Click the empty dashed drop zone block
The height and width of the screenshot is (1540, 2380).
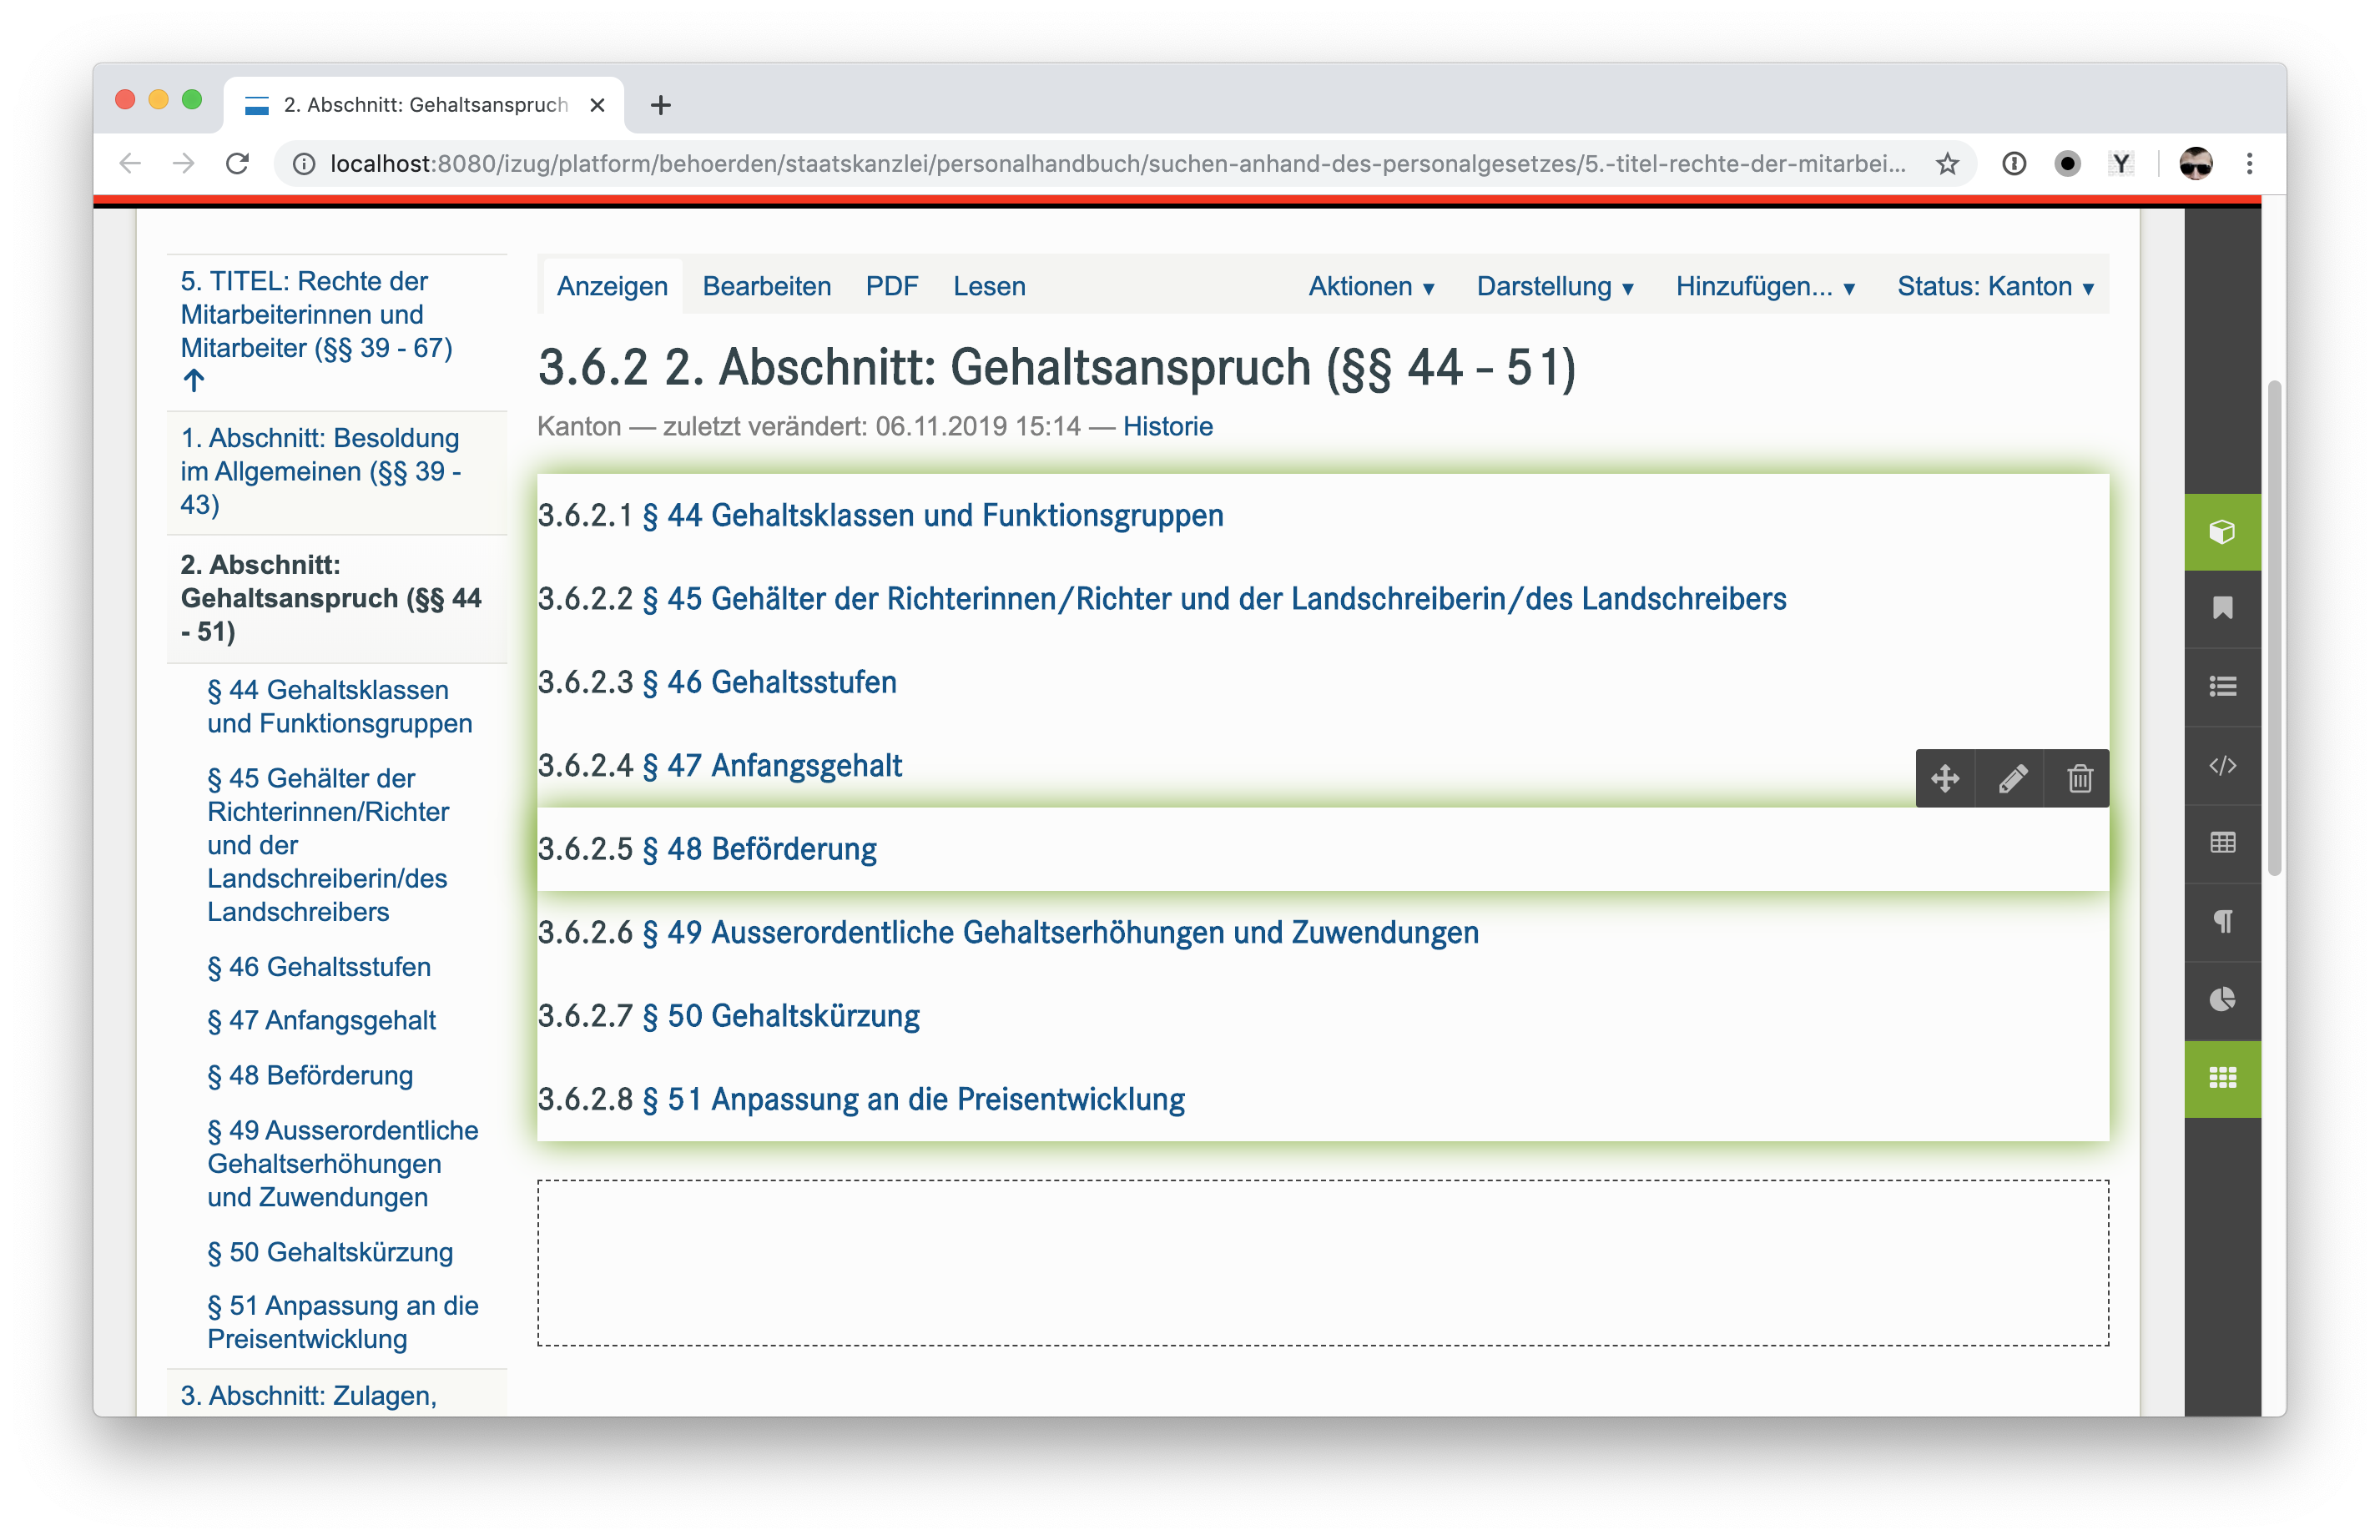pos(1323,1263)
